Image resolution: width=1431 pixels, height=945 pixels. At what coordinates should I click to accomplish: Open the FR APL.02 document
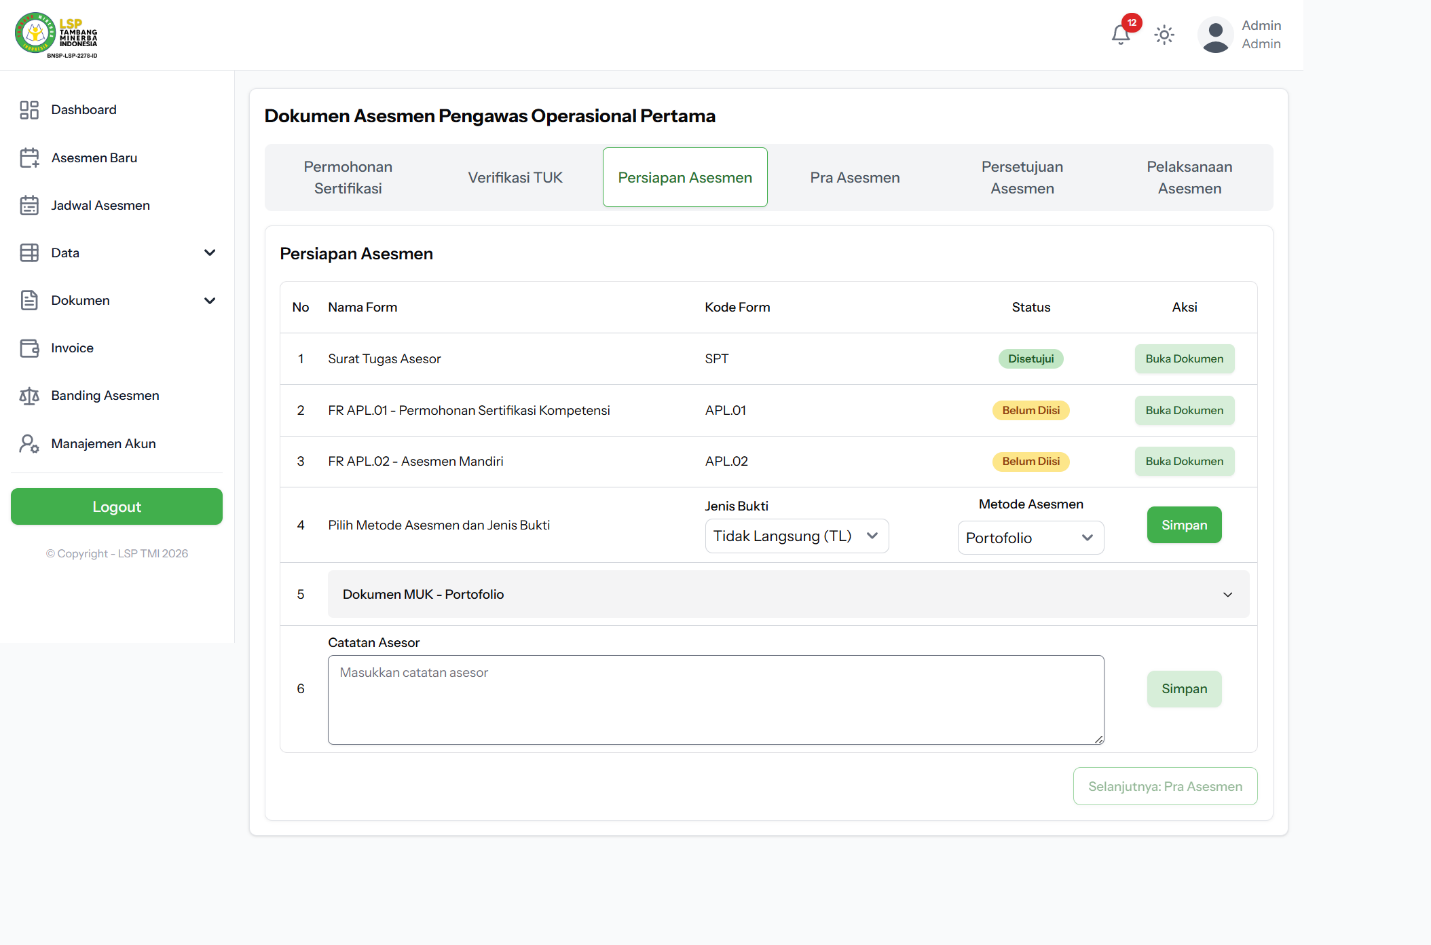tap(1185, 461)
